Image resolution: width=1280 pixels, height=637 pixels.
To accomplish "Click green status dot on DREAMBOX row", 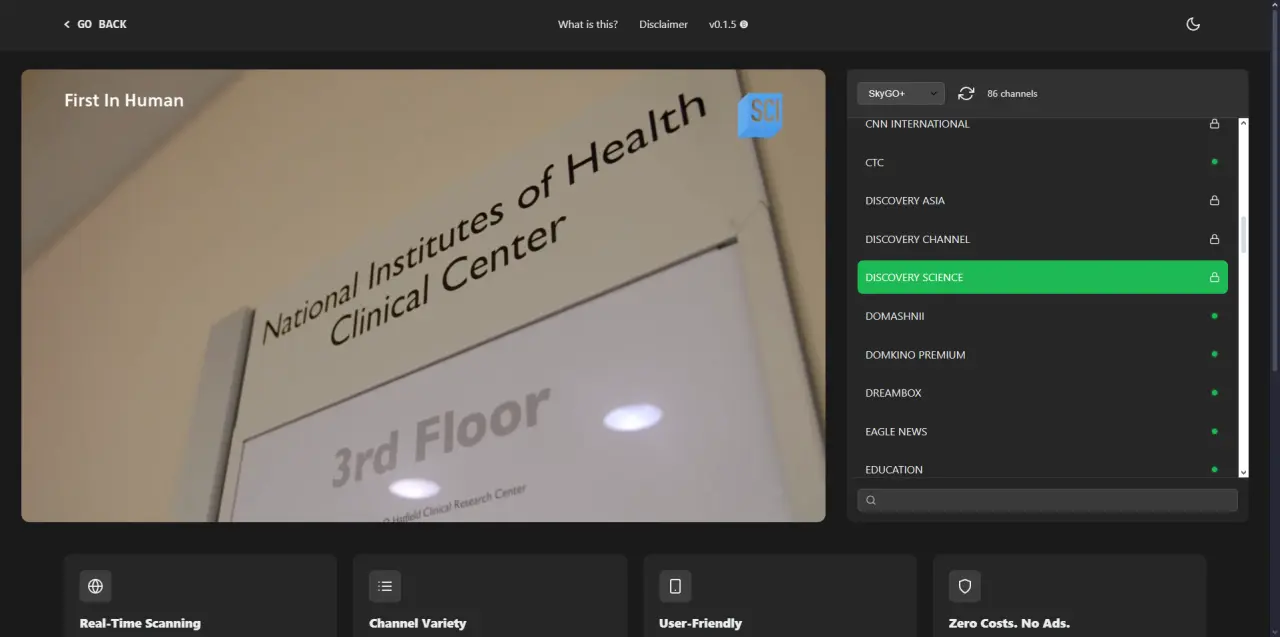I will [1214, 393].
